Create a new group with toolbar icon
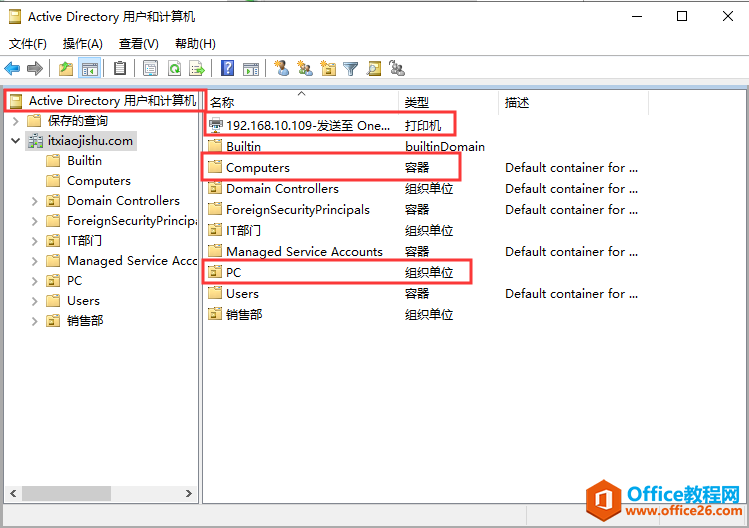The width and height of the screenshot is (749, 528). [305, 68]
